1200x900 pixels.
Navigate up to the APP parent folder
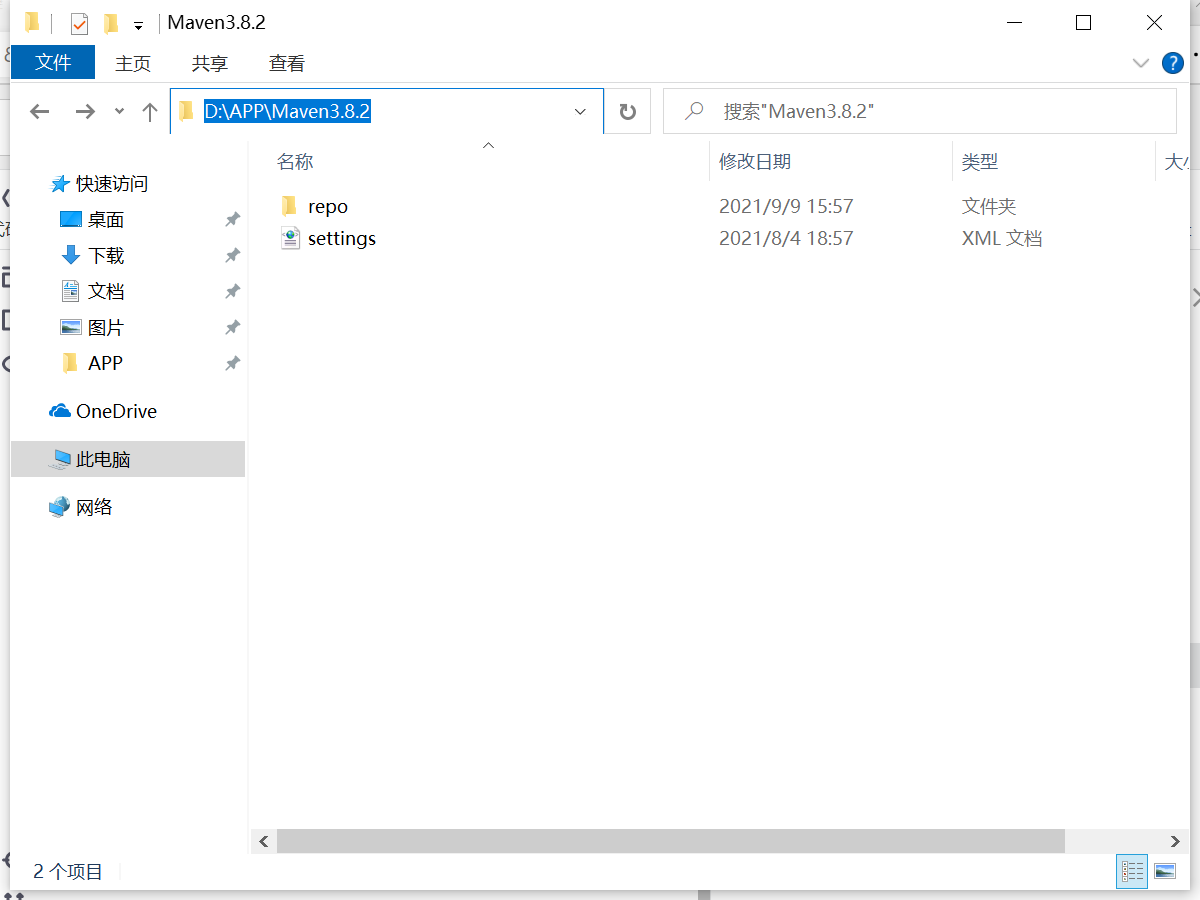coord(150,111)
